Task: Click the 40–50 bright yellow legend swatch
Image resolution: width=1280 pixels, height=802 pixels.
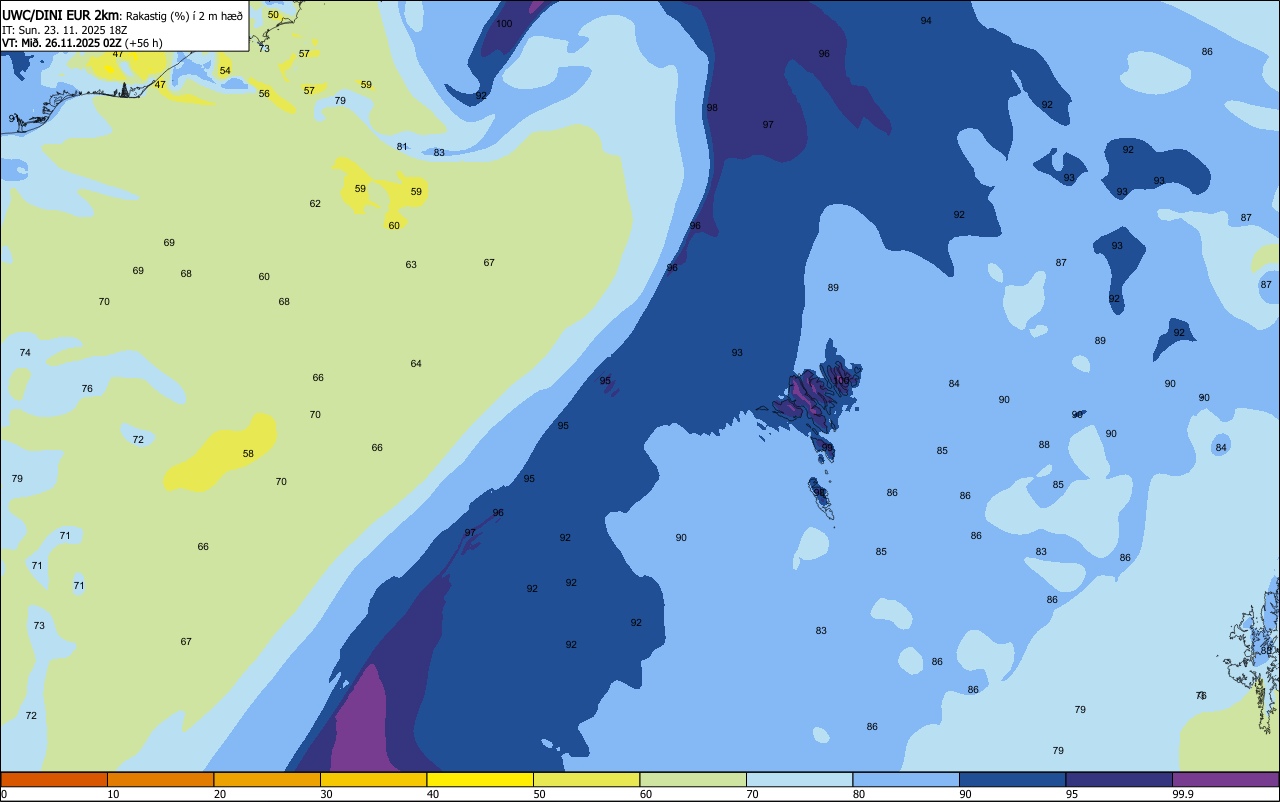Action: coord(480,779)
